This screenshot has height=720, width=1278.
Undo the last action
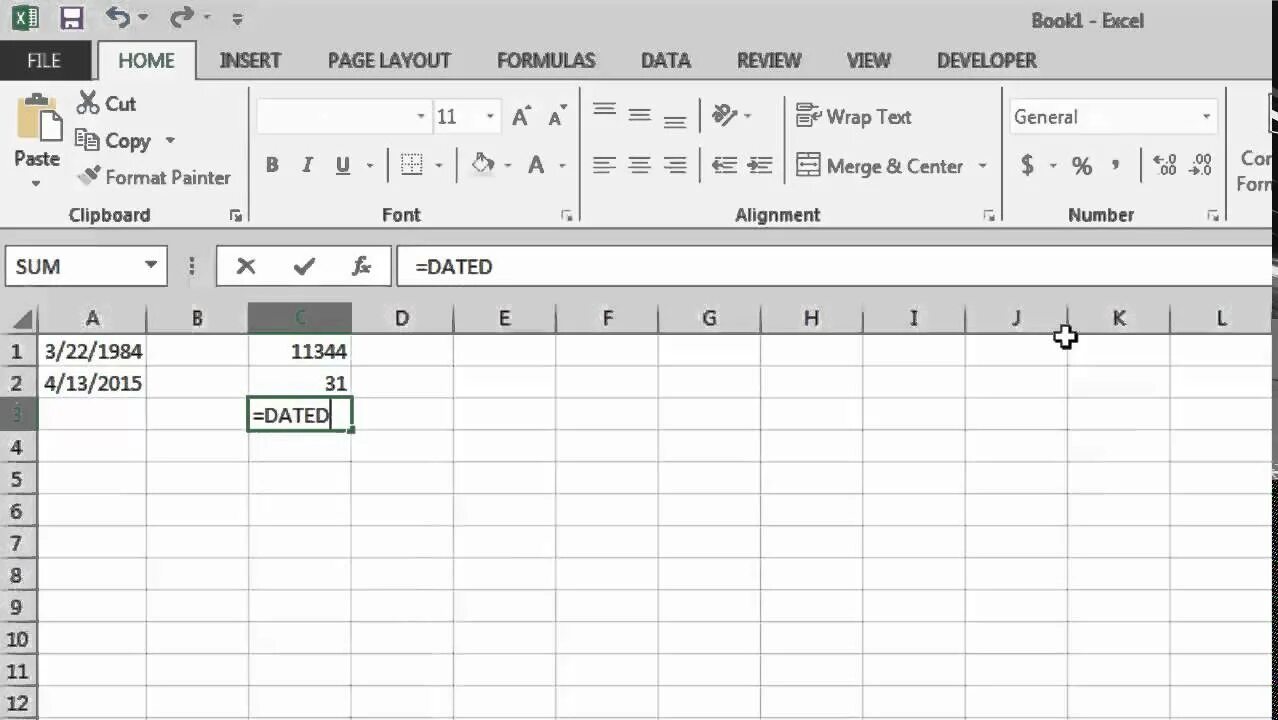coord(118,17)
